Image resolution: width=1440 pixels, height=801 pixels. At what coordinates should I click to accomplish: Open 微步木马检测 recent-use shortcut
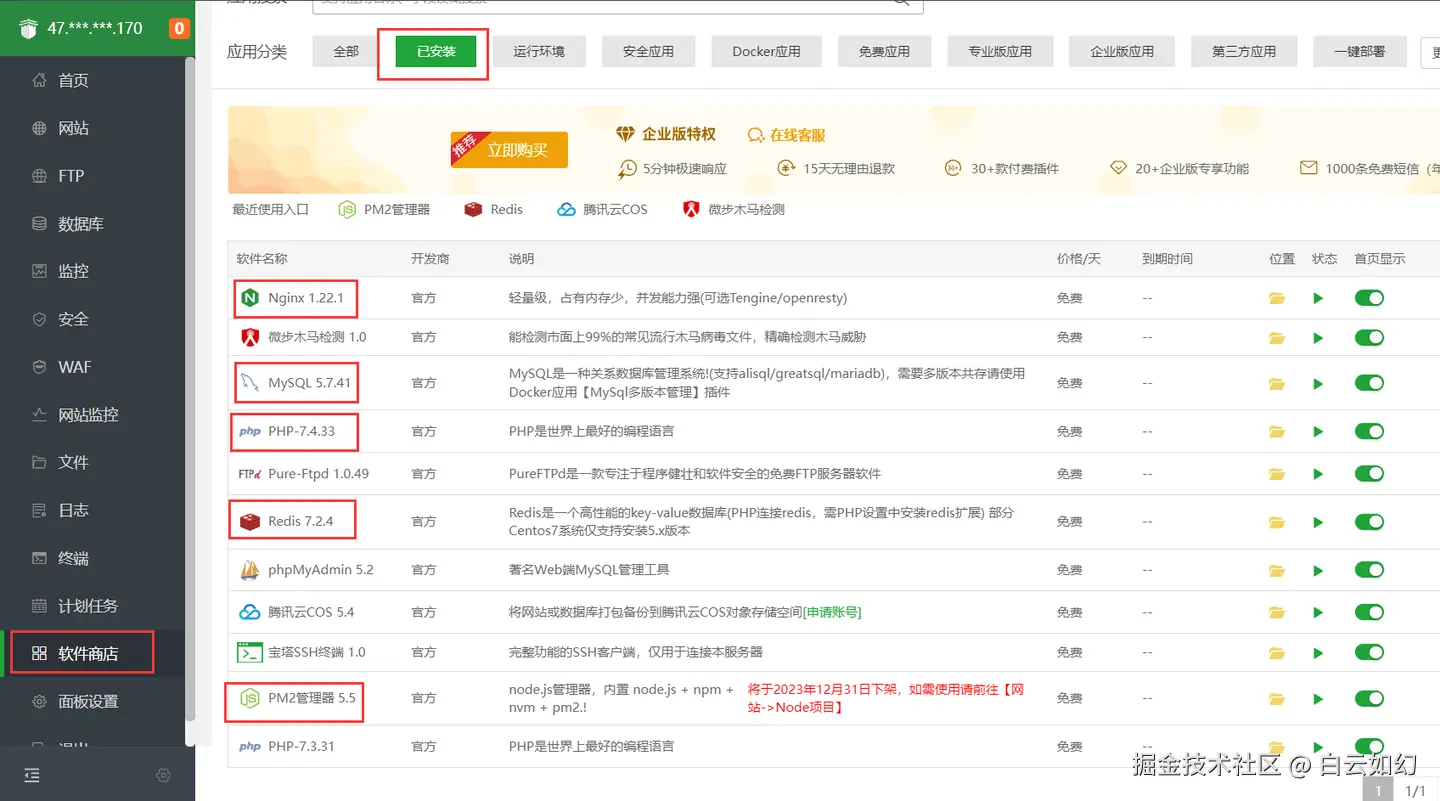(733, 209)
